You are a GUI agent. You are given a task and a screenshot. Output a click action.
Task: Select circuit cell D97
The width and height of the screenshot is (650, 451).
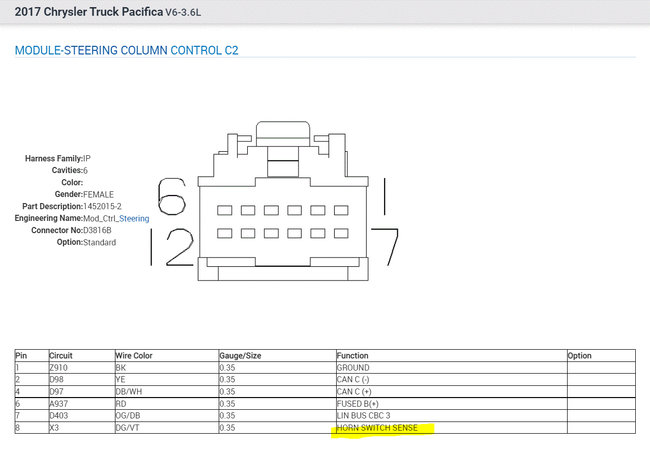click(x=82, y=392)
